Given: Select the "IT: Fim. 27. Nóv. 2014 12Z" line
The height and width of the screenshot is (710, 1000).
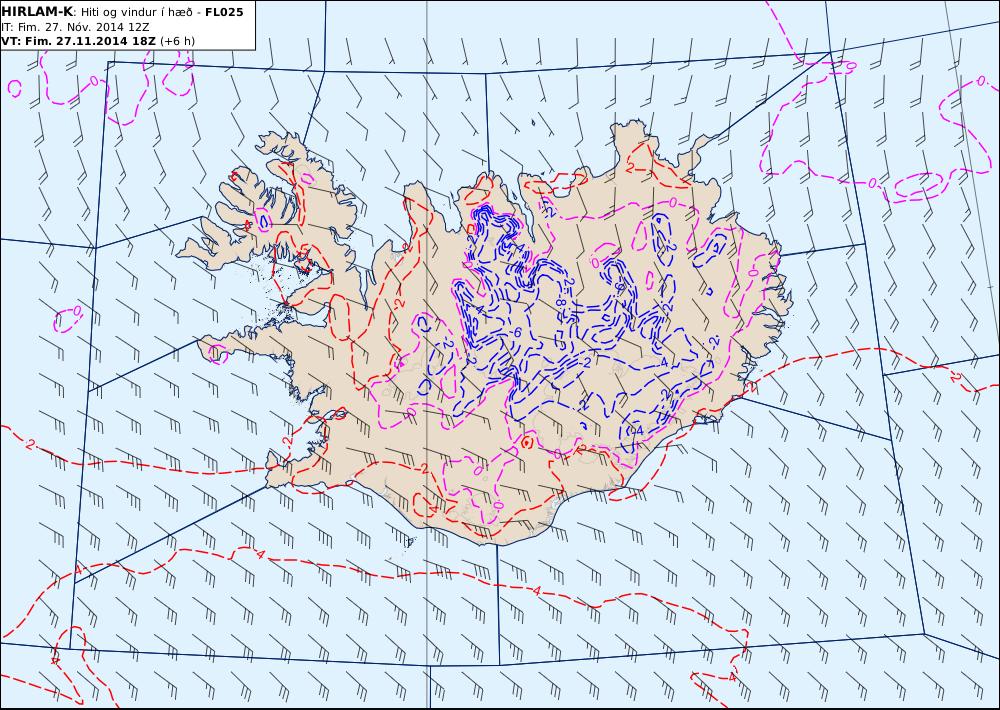Looking at the screenshot, I should point(75,27).
